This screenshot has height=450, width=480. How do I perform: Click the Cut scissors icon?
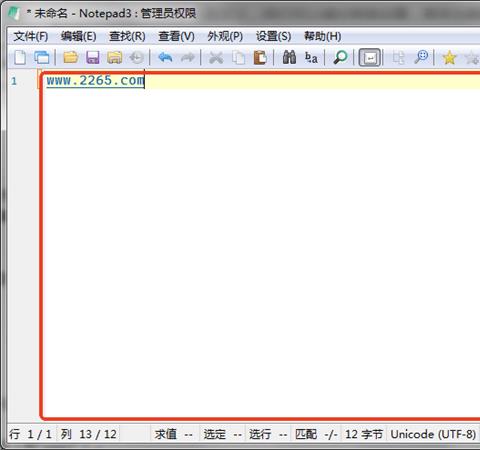click(x=216, y=58)
